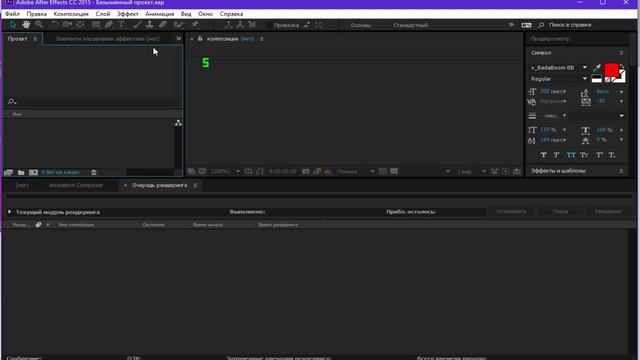
Task: Select the Основы workspace
Action: point(360,25)
